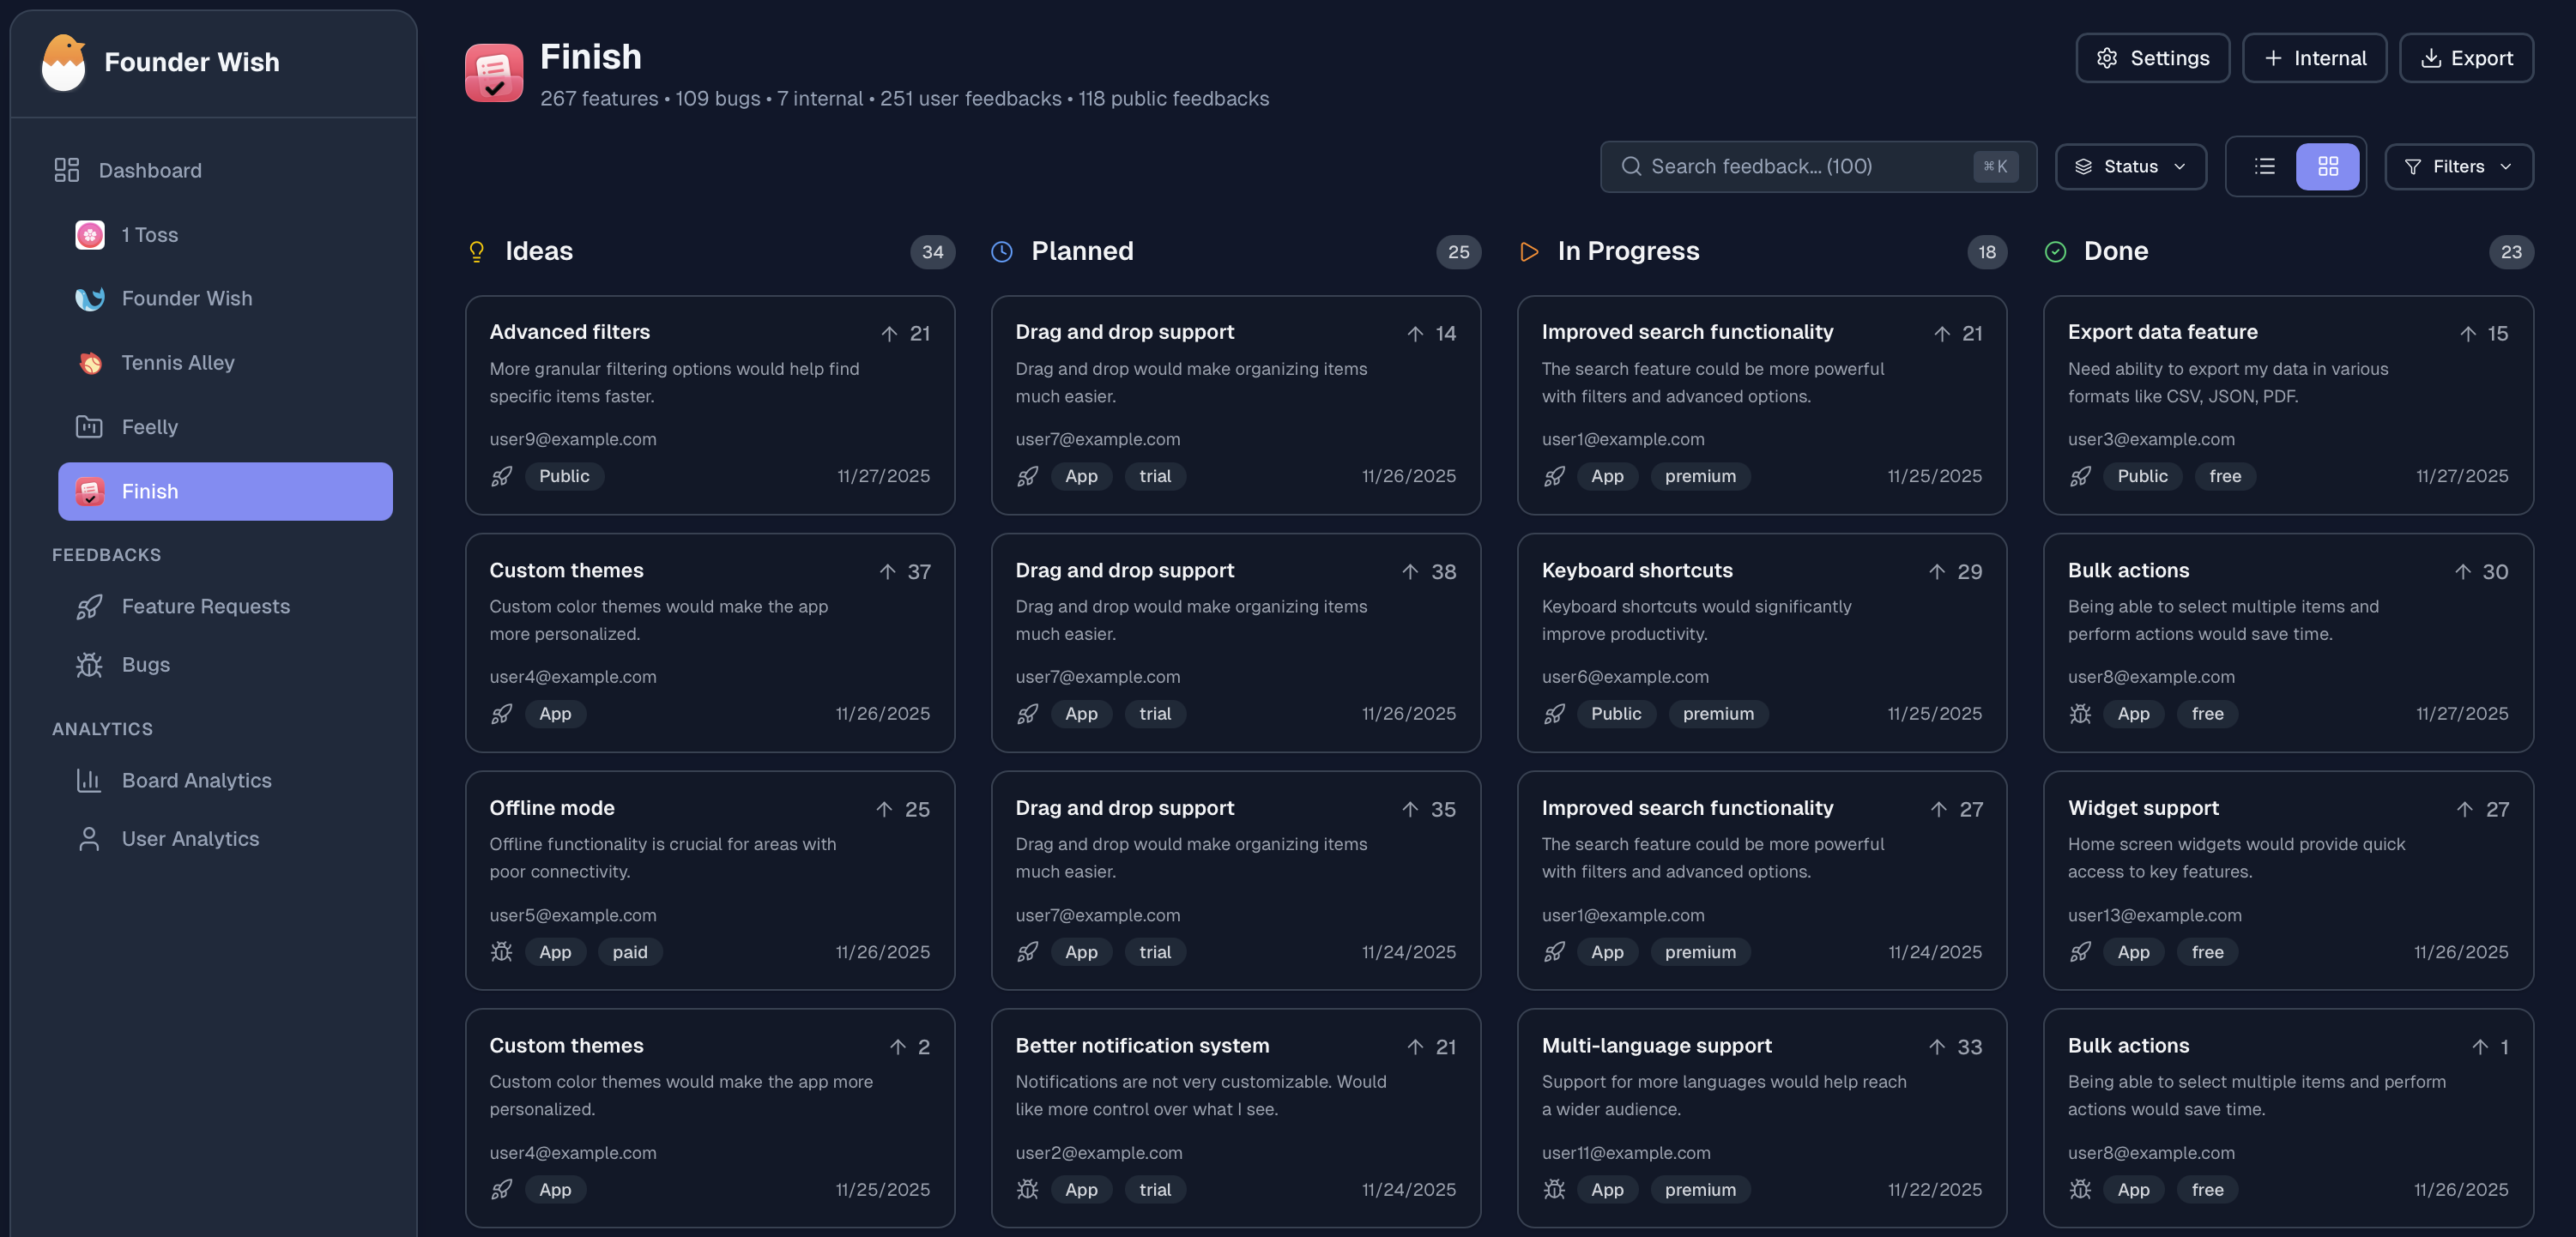Screen dimensions: 2576x1237
Task: Click the Finish app icon in header
Action: (494, 73)
